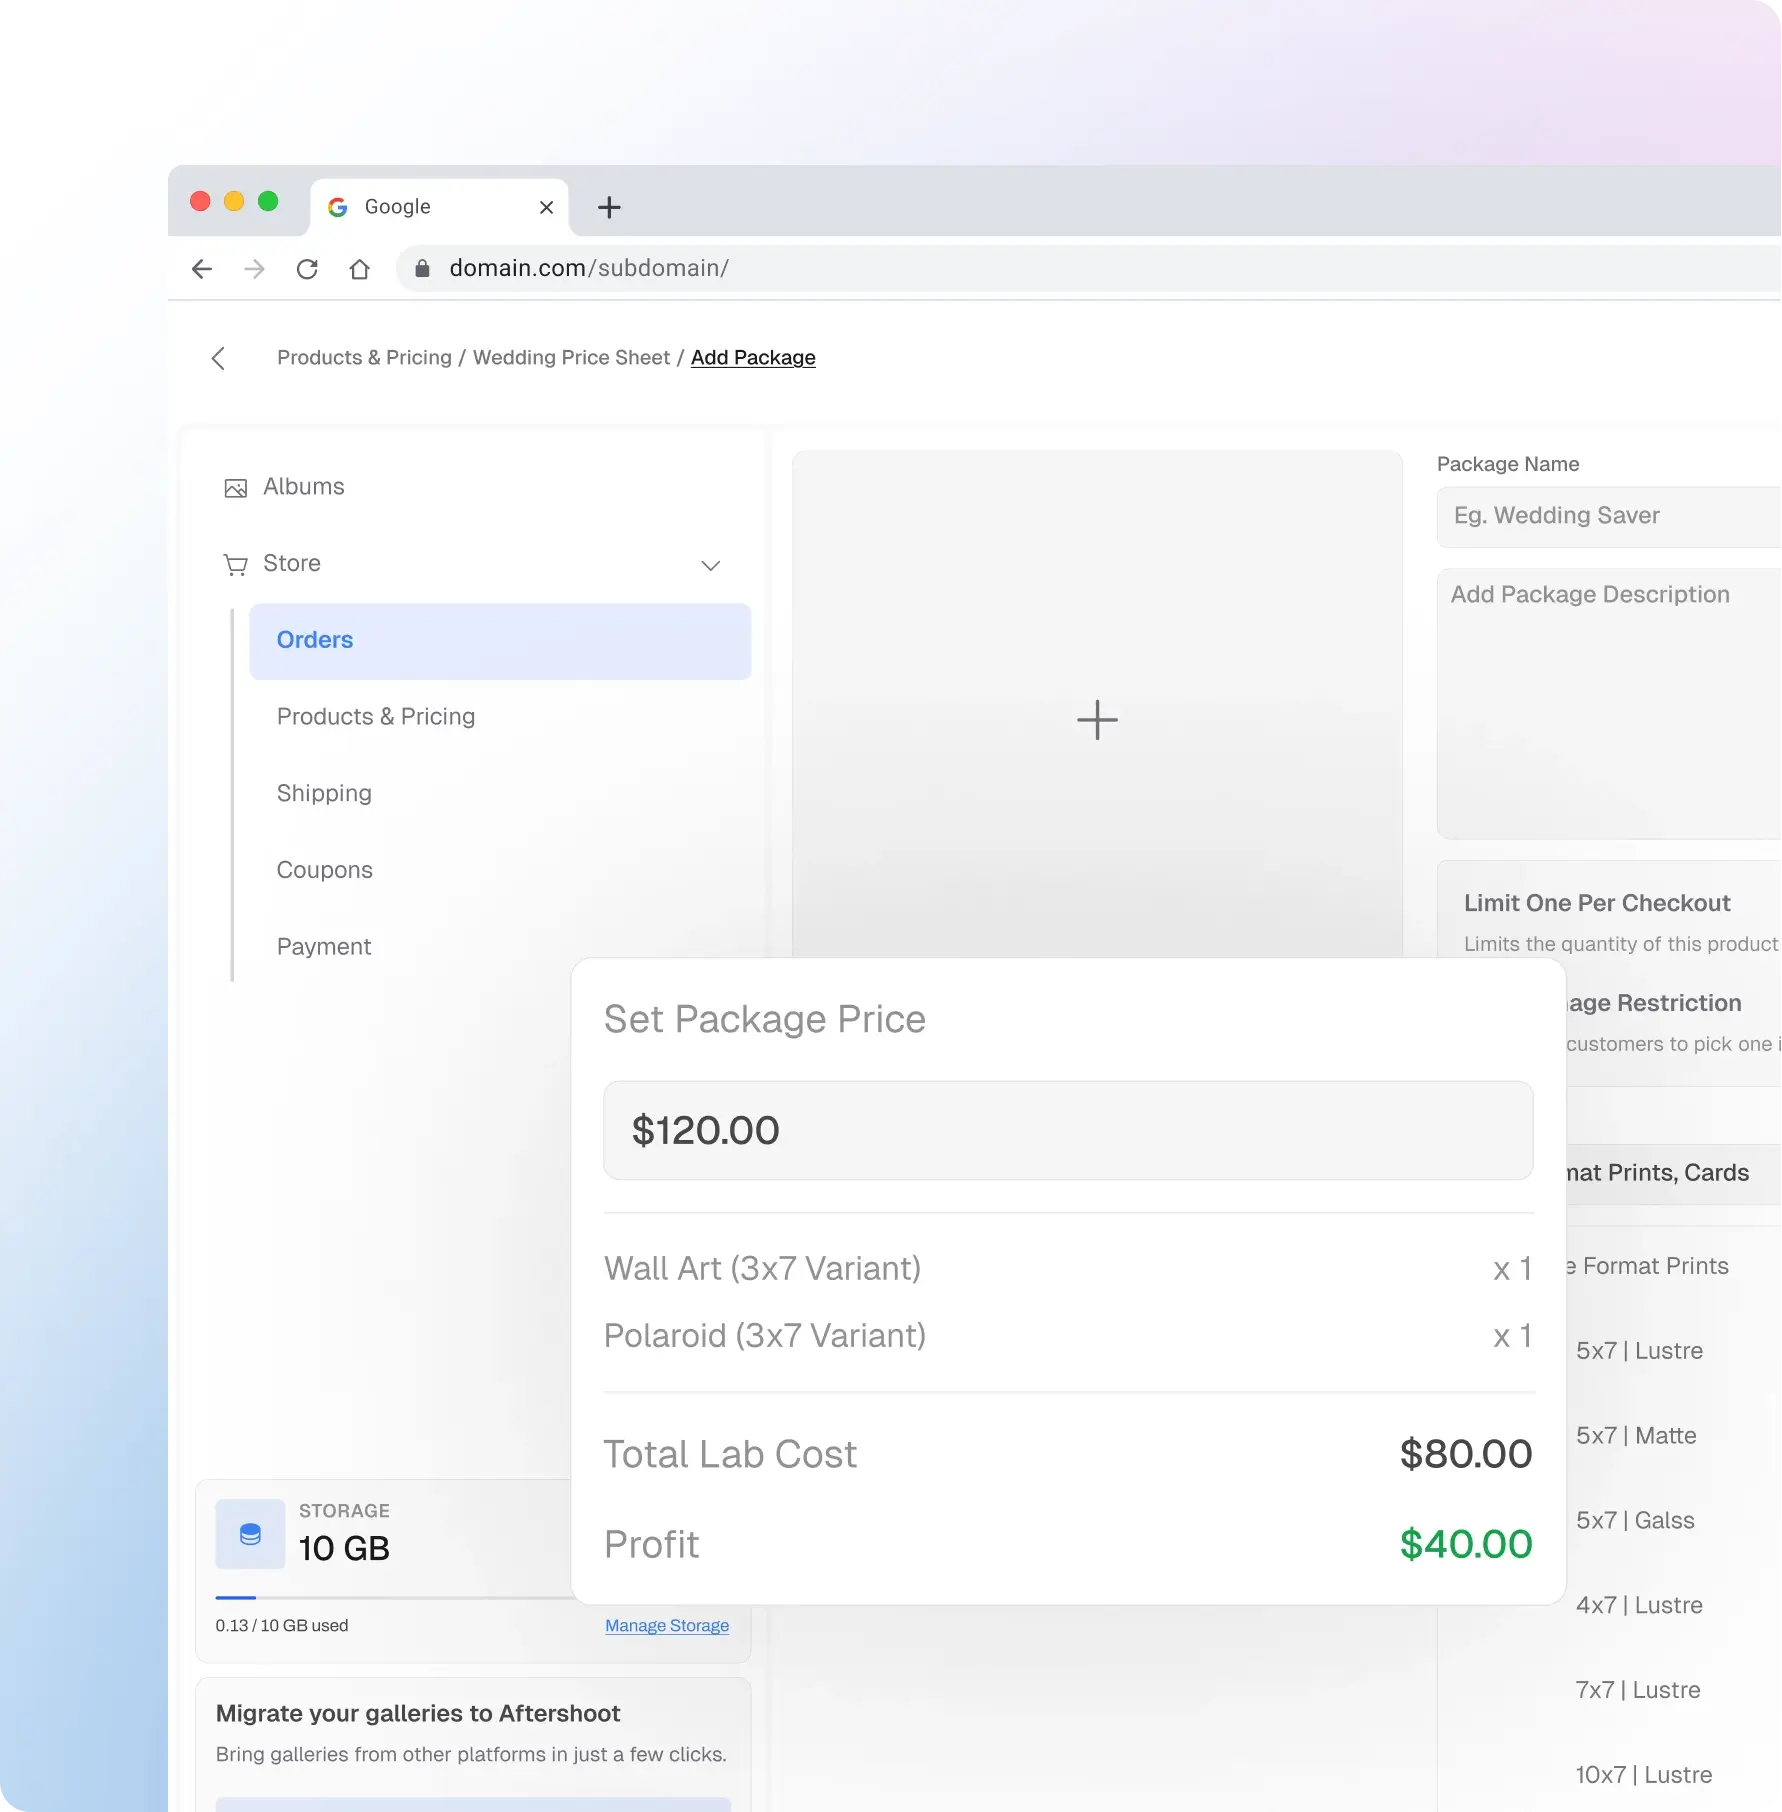The height and width of the screenshot is (1812, 1782).
Task: Click the padlock site security icon
Action: tap(422, 268)
